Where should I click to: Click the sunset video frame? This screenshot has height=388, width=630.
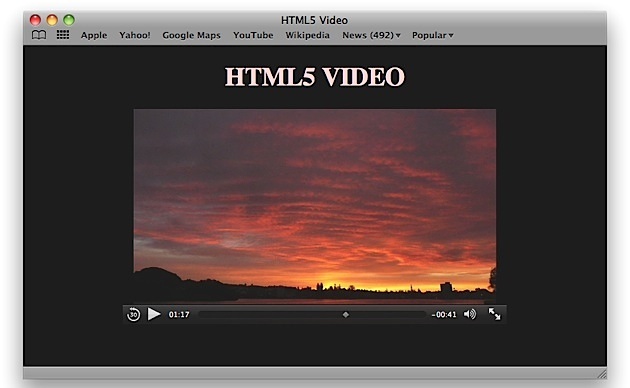(315, 206)
